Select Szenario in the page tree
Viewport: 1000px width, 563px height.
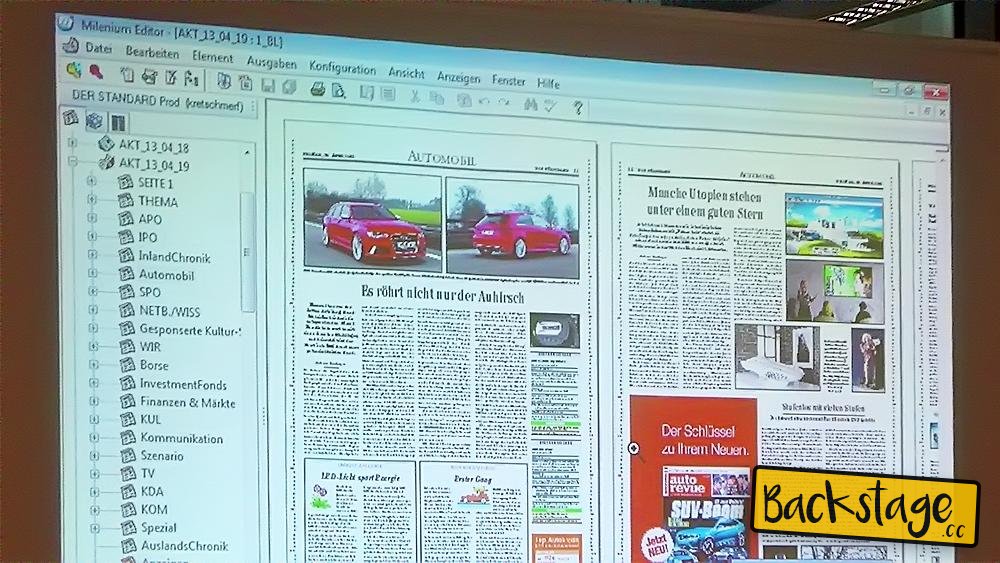(x=162, y=456)
